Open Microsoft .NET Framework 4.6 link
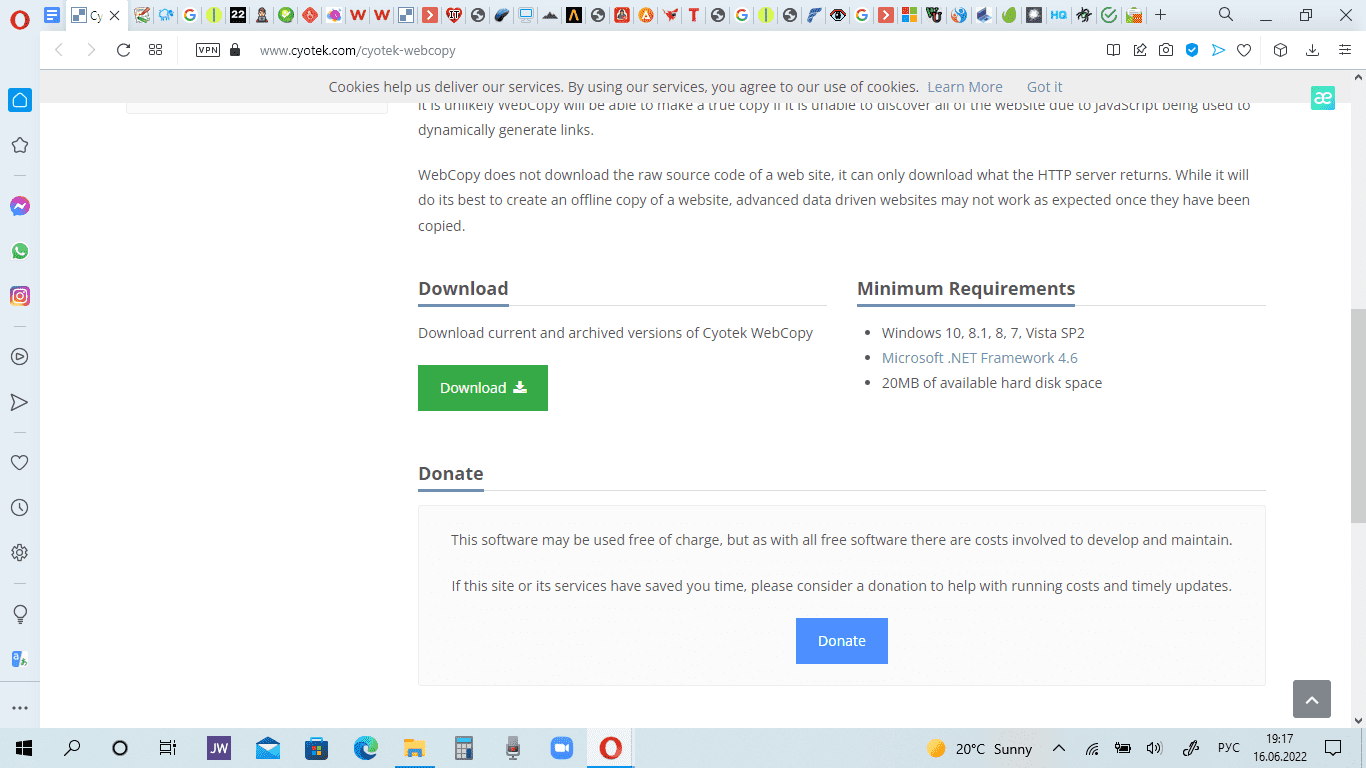 979,358
